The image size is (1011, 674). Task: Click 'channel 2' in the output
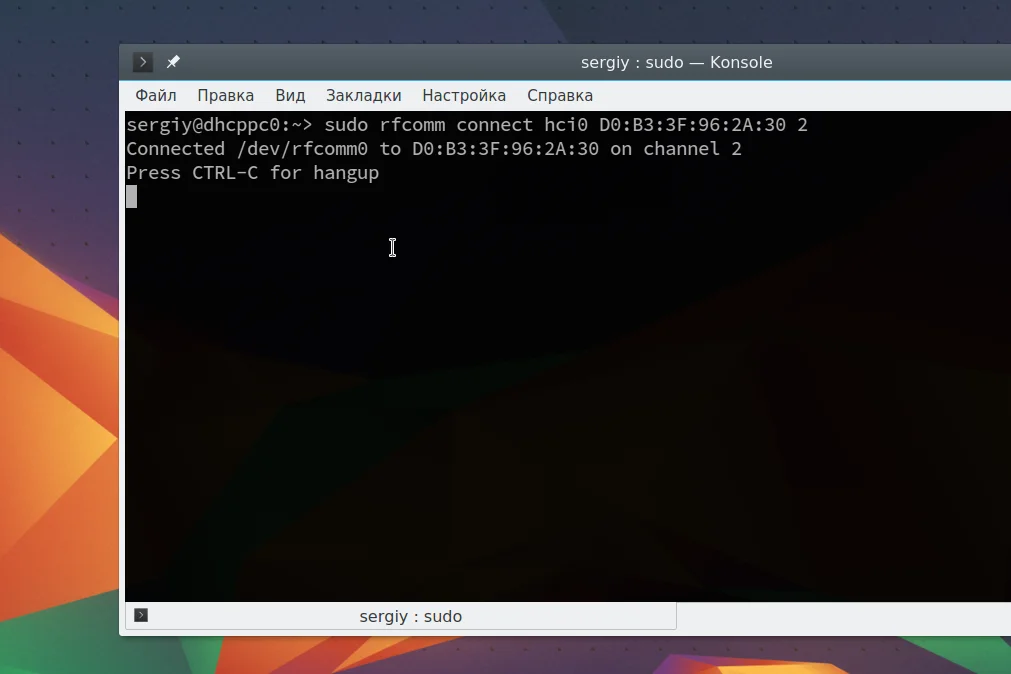(x=692, y=149)
